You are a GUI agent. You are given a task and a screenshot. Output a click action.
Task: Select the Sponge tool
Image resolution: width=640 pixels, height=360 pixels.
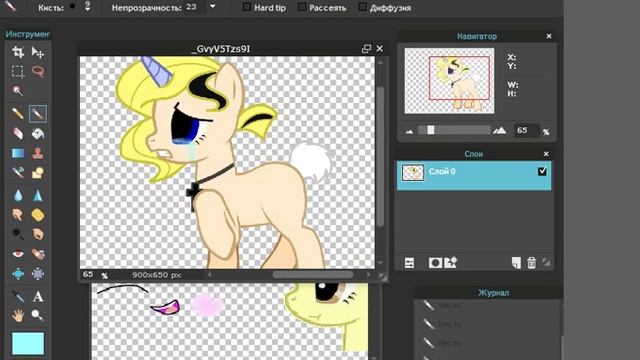coord(38,215)
